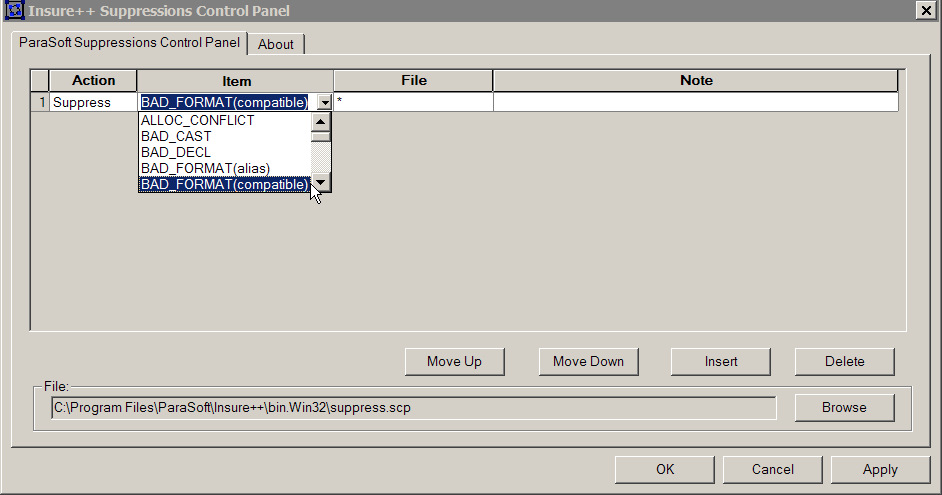
Task: Click the suppress.scp file path field
Action: 413,408
